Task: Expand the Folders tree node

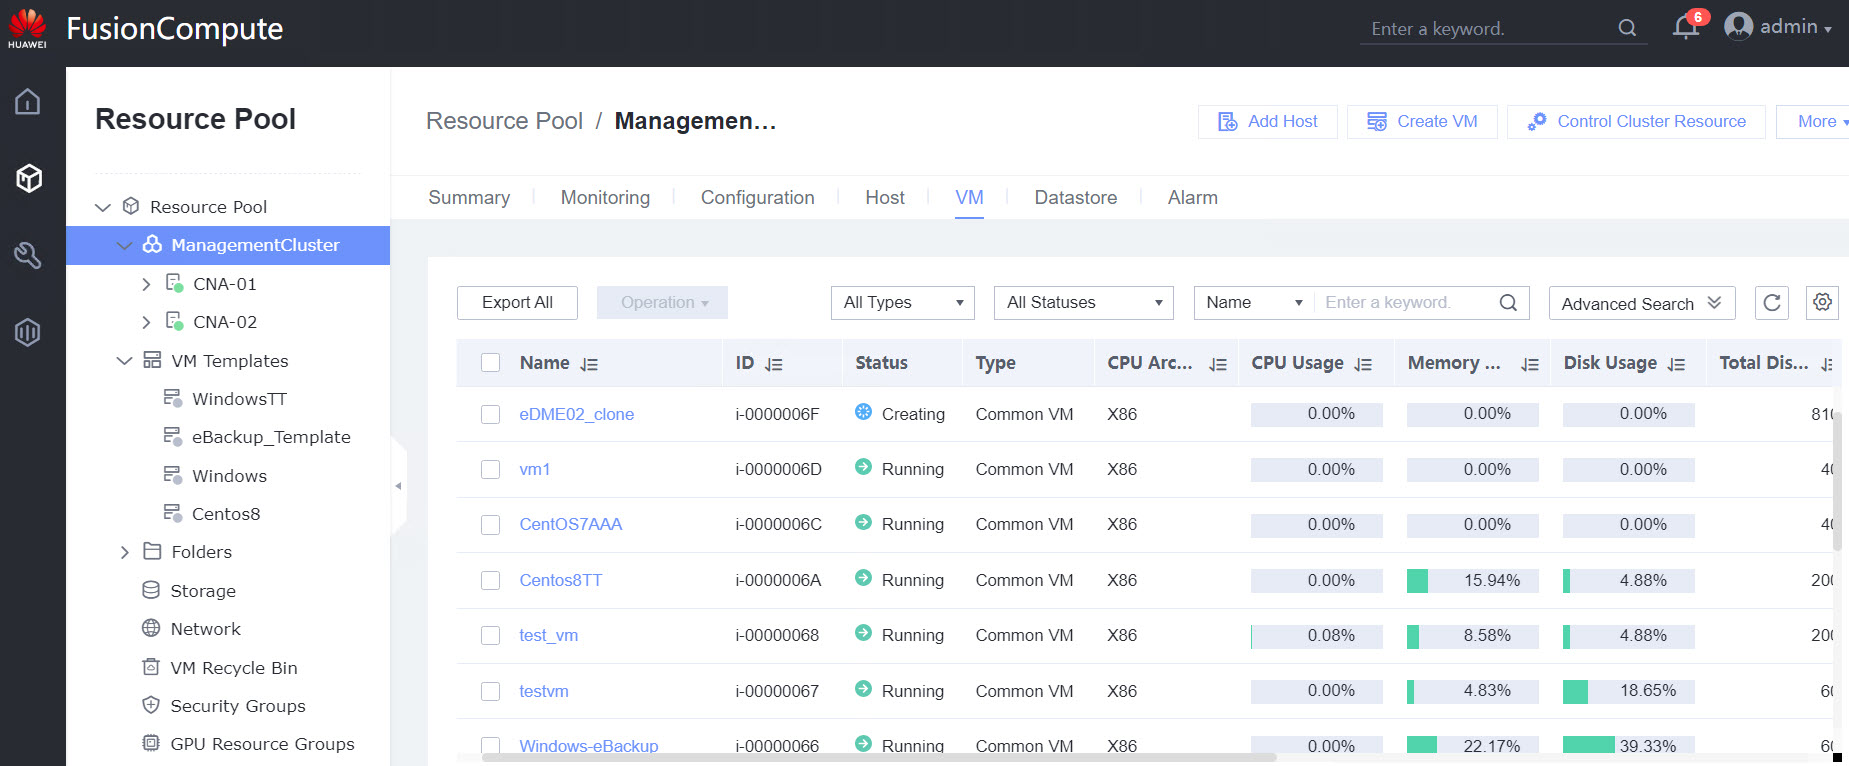Action: [124, 552]
